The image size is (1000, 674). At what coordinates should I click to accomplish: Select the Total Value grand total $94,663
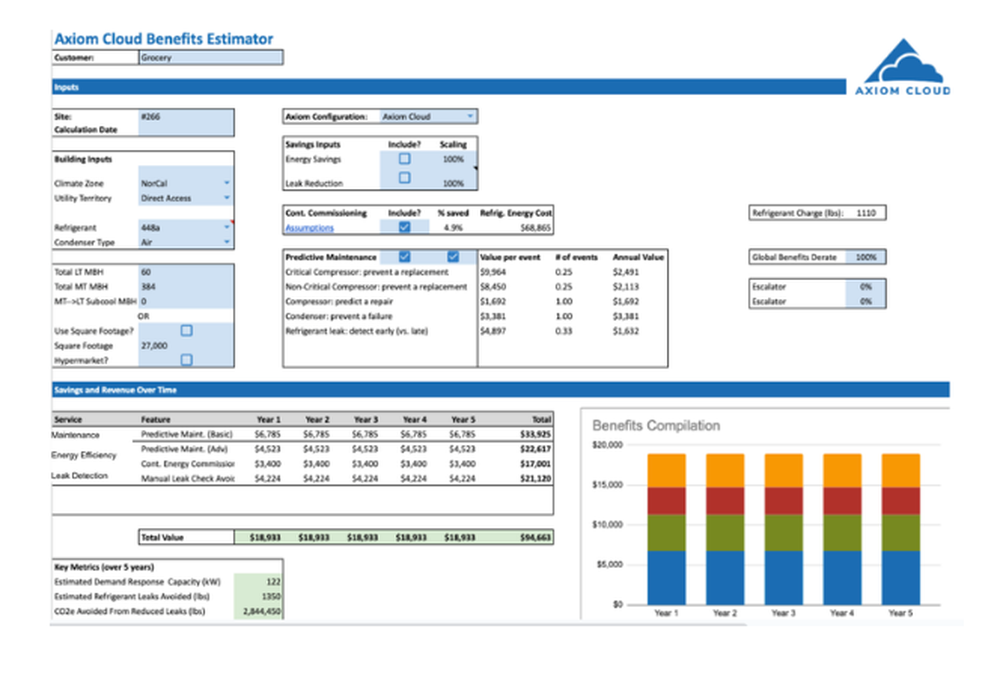tap(535, 538)
